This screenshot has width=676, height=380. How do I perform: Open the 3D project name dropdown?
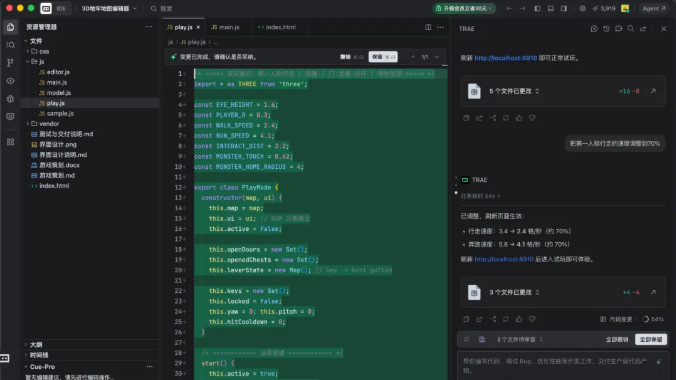pos(110,8)
